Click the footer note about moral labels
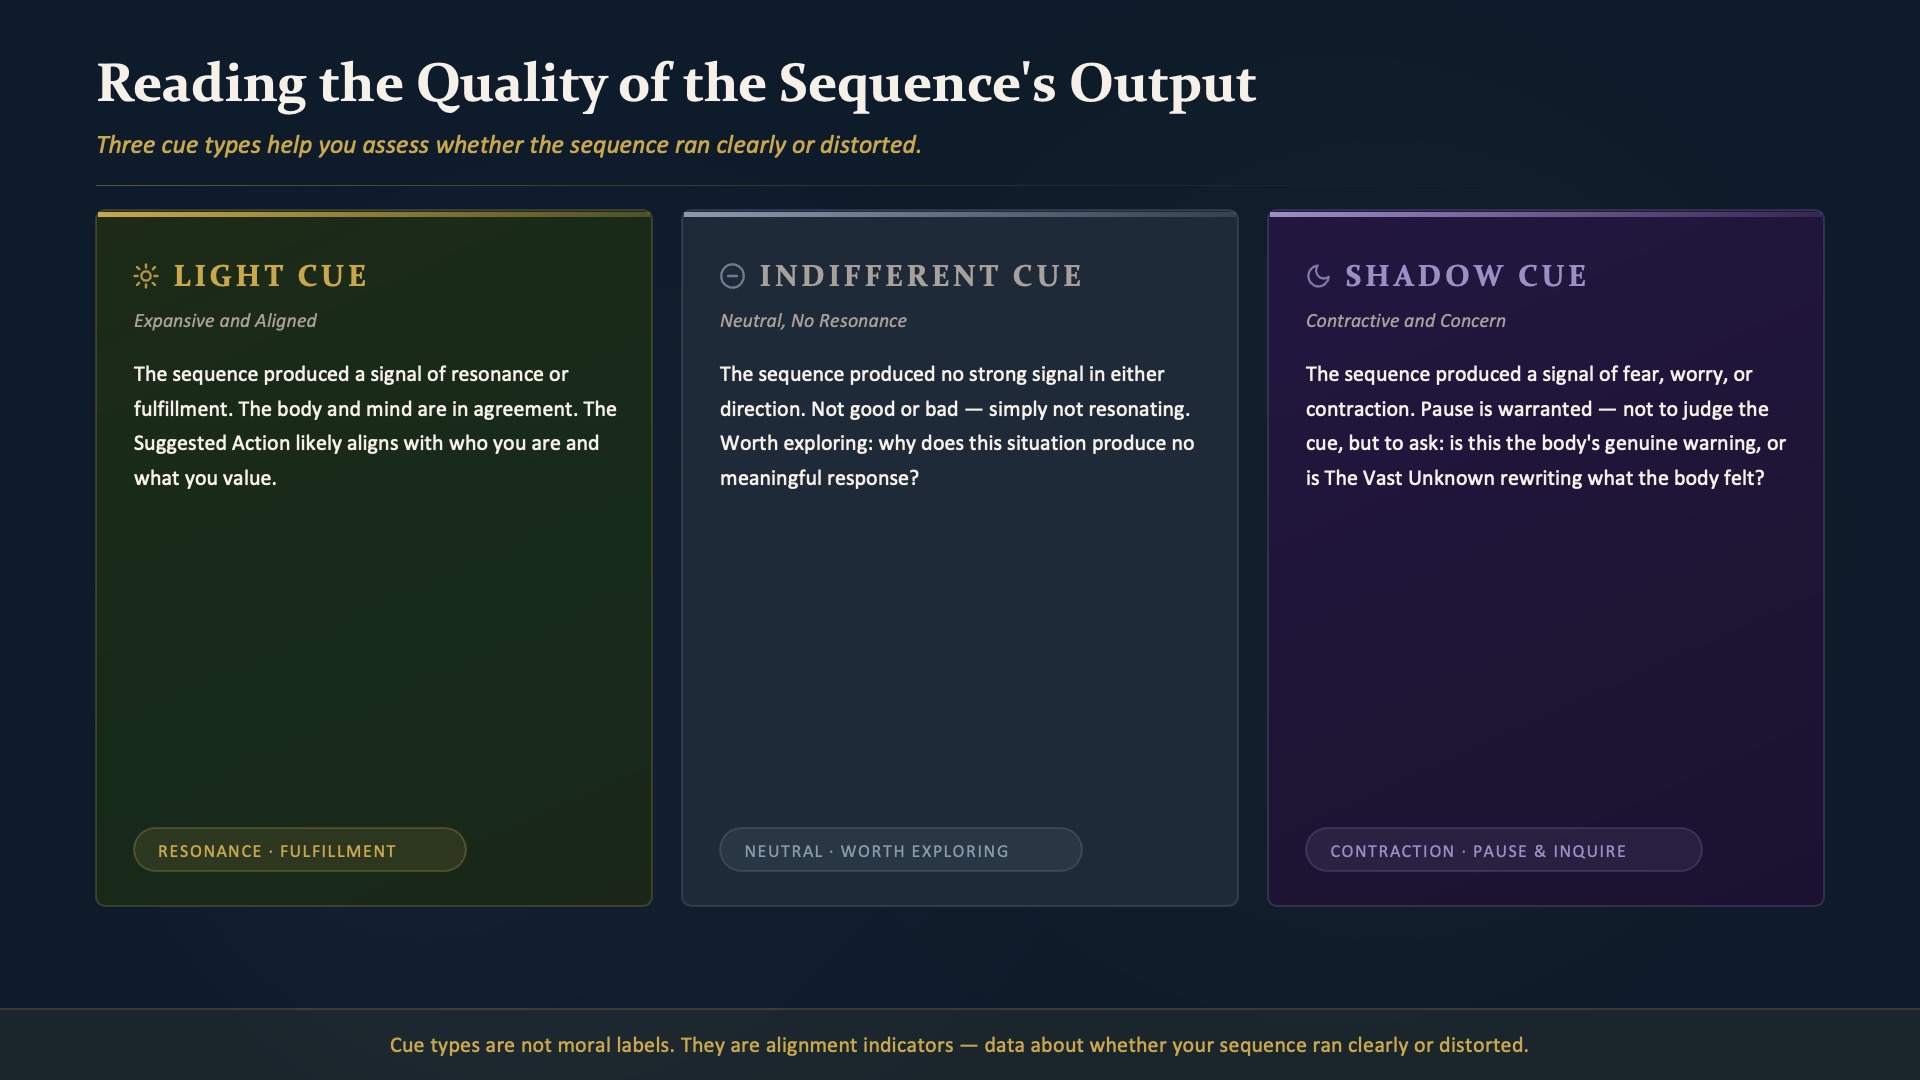 959,1045
